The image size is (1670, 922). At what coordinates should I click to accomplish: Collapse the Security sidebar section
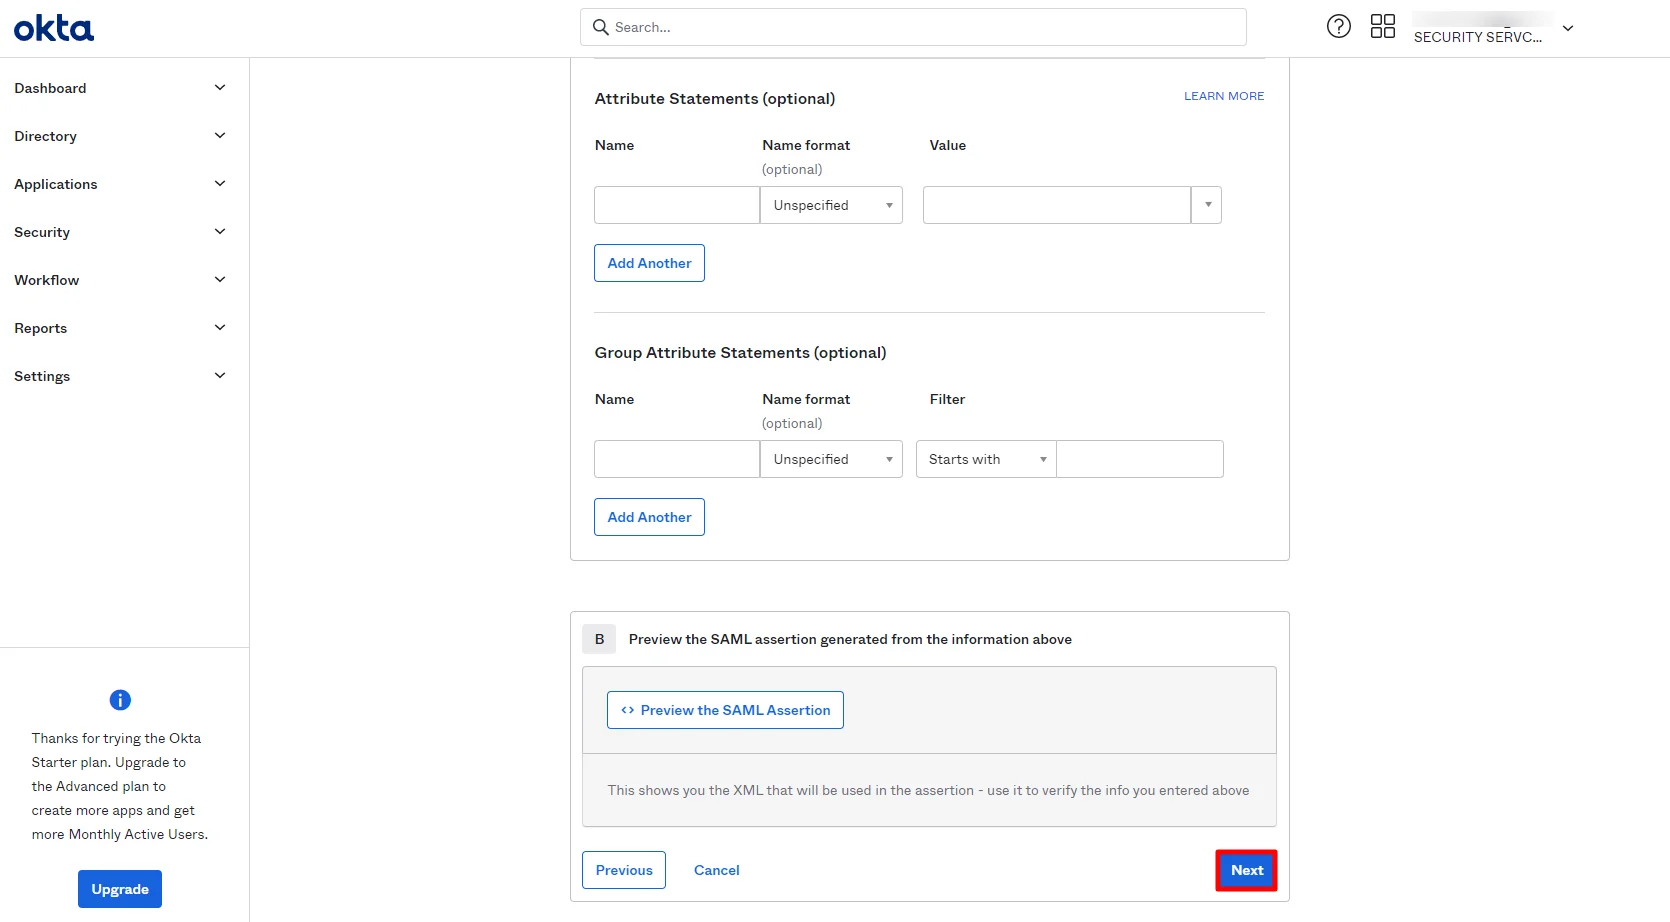220,231
